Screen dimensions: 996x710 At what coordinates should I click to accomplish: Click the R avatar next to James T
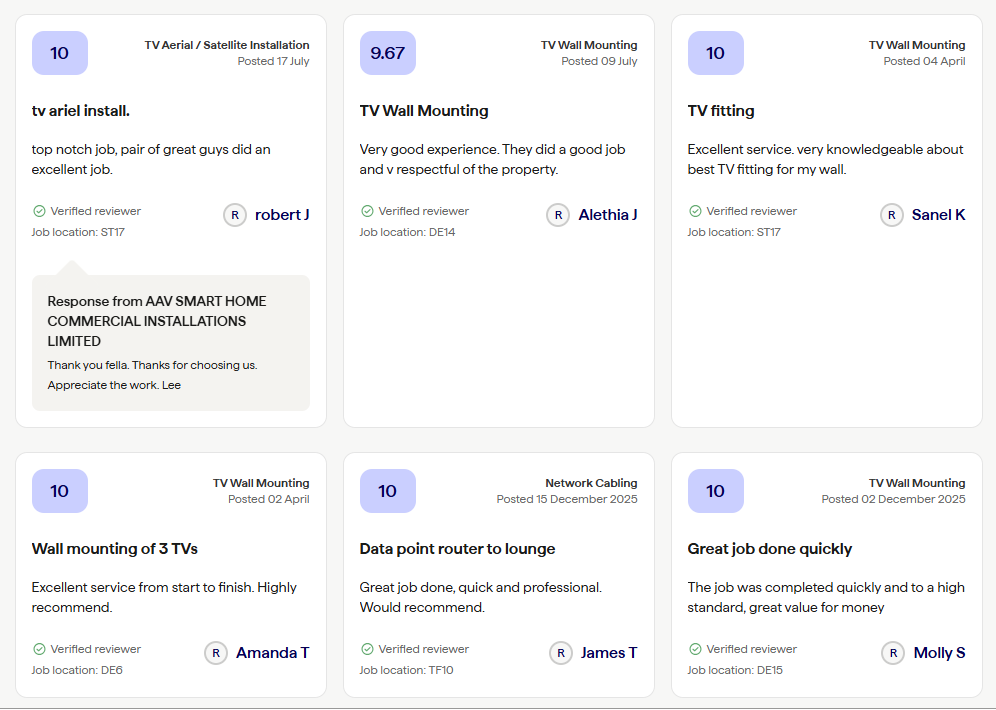[x=560, y=653]
